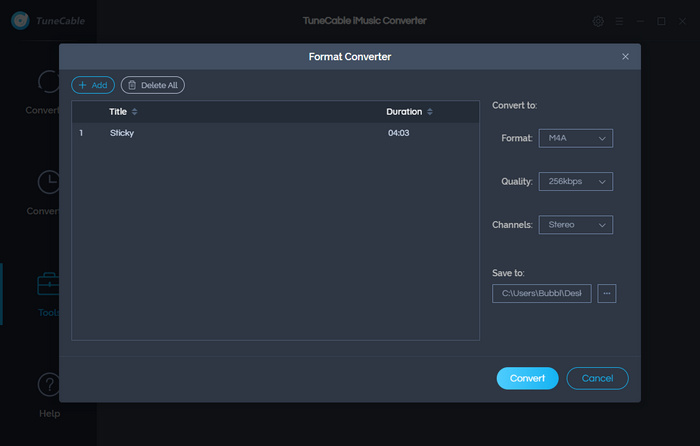
Task: Select the Sticky track row
Action: (275, 133)
